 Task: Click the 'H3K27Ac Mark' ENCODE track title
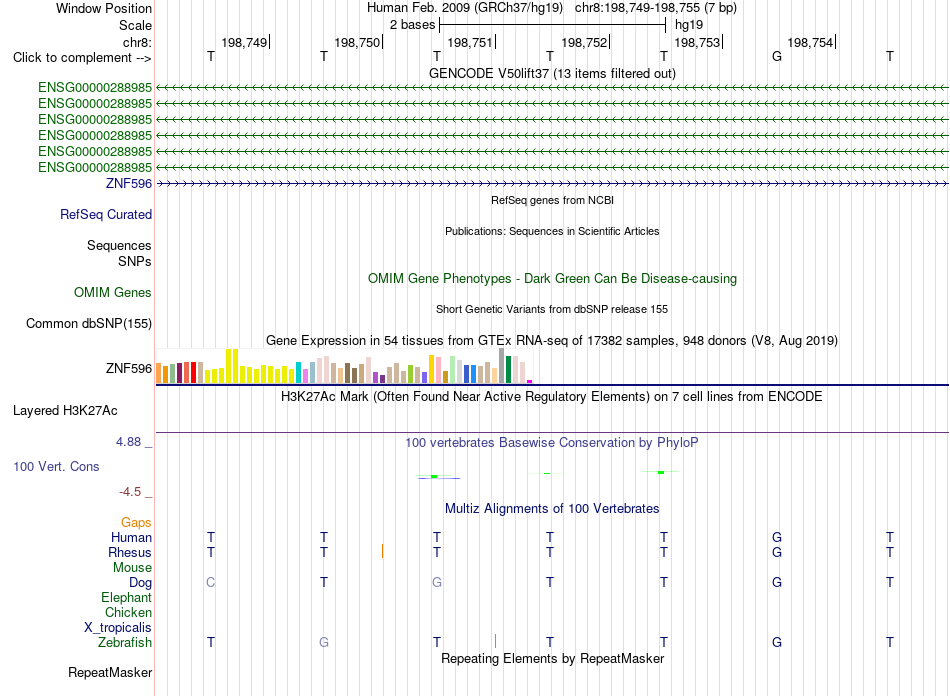pos(552,397)
